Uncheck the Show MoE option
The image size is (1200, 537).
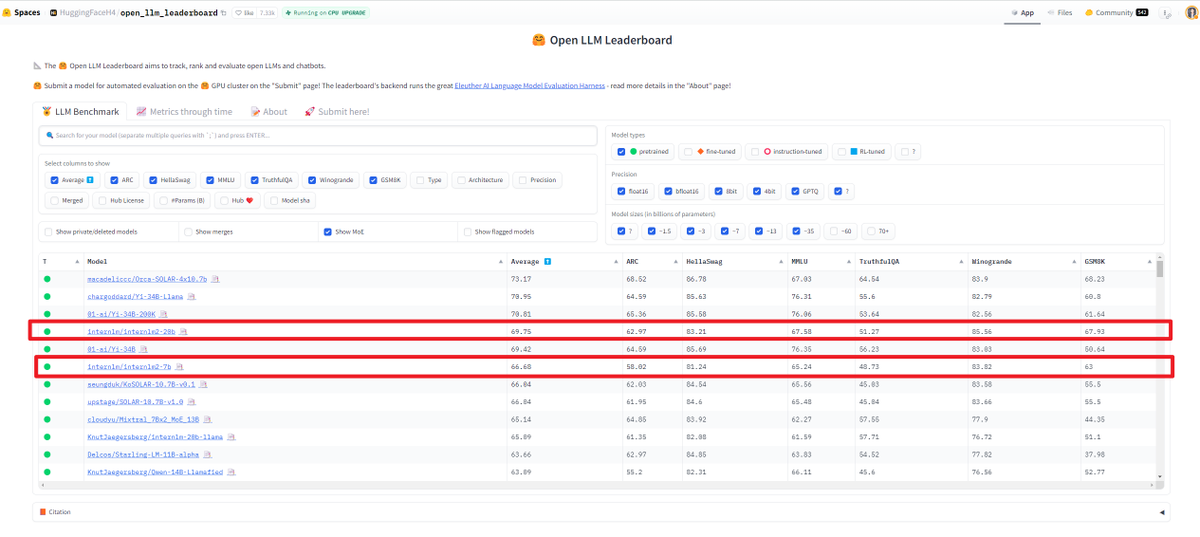point(328,231)
